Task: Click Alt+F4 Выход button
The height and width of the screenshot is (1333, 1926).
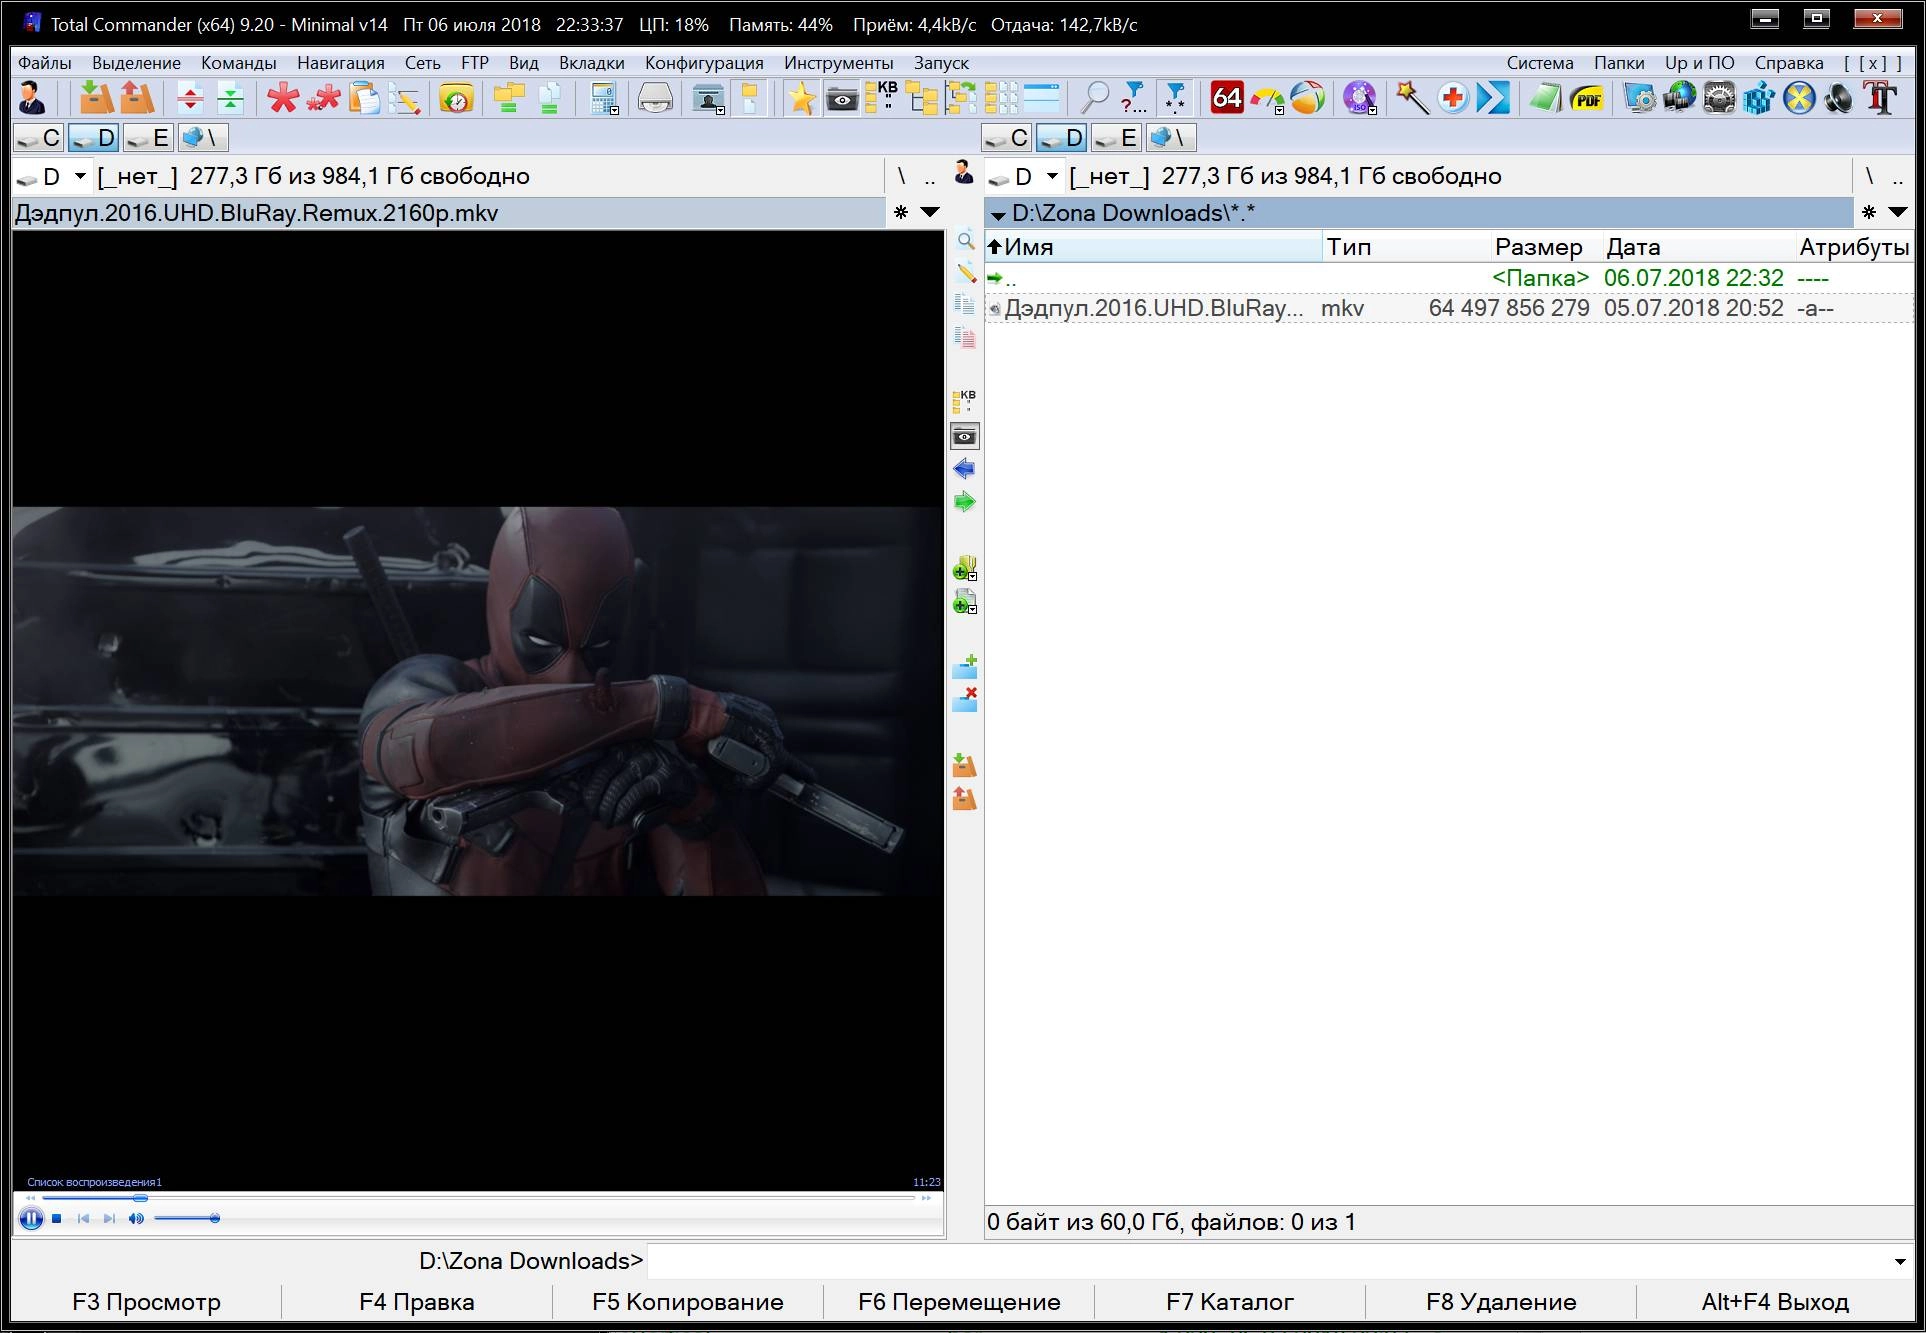Action: 1775,1302
